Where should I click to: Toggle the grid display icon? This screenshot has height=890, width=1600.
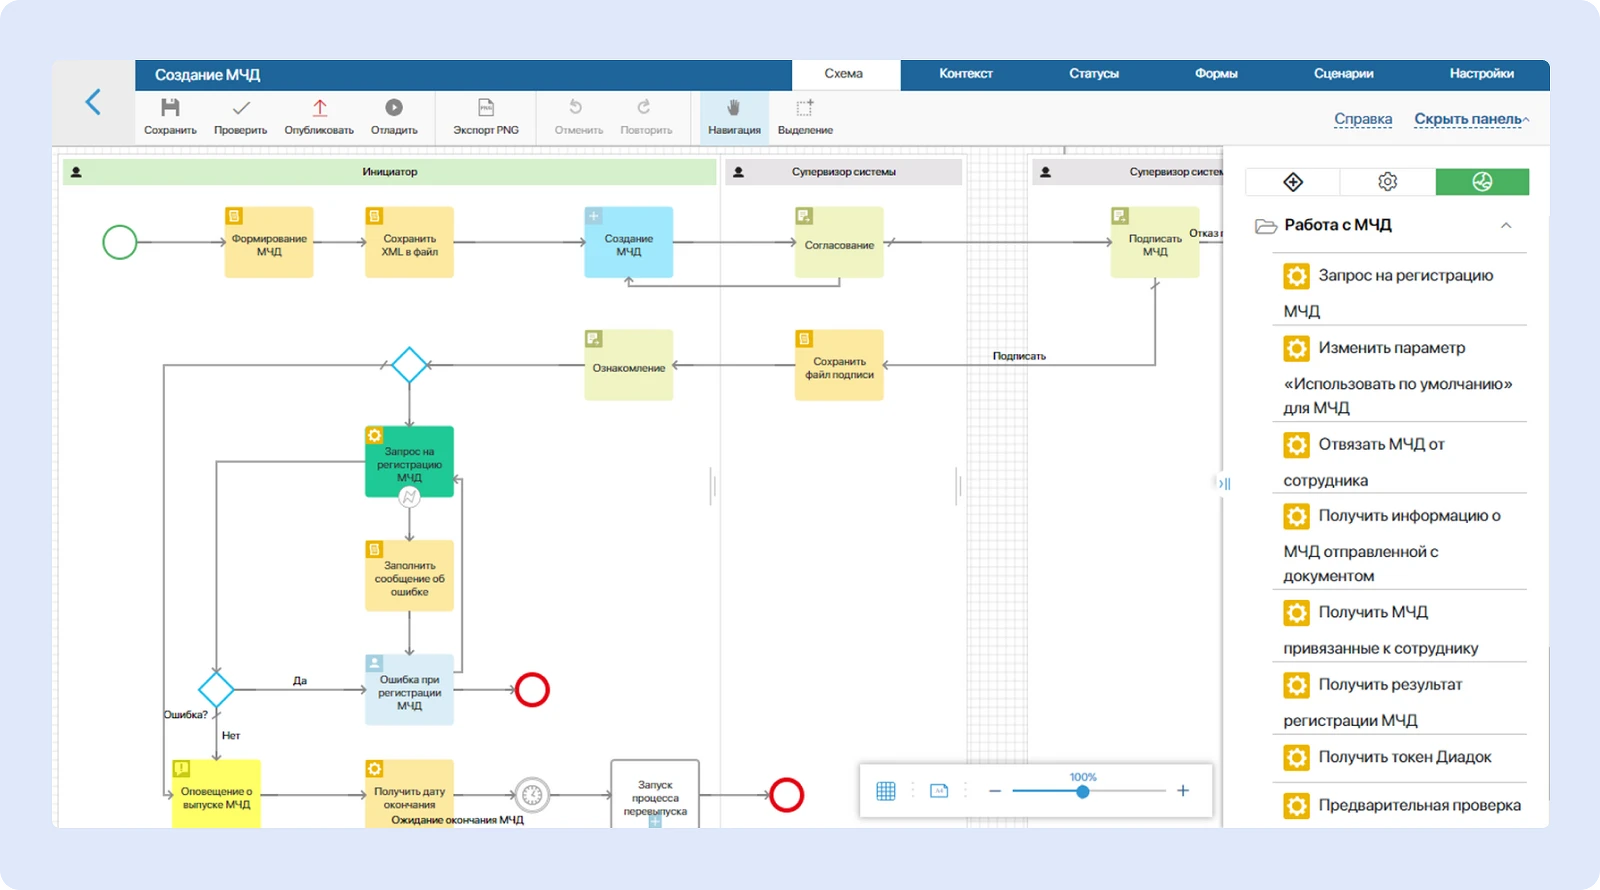[886, 791]
